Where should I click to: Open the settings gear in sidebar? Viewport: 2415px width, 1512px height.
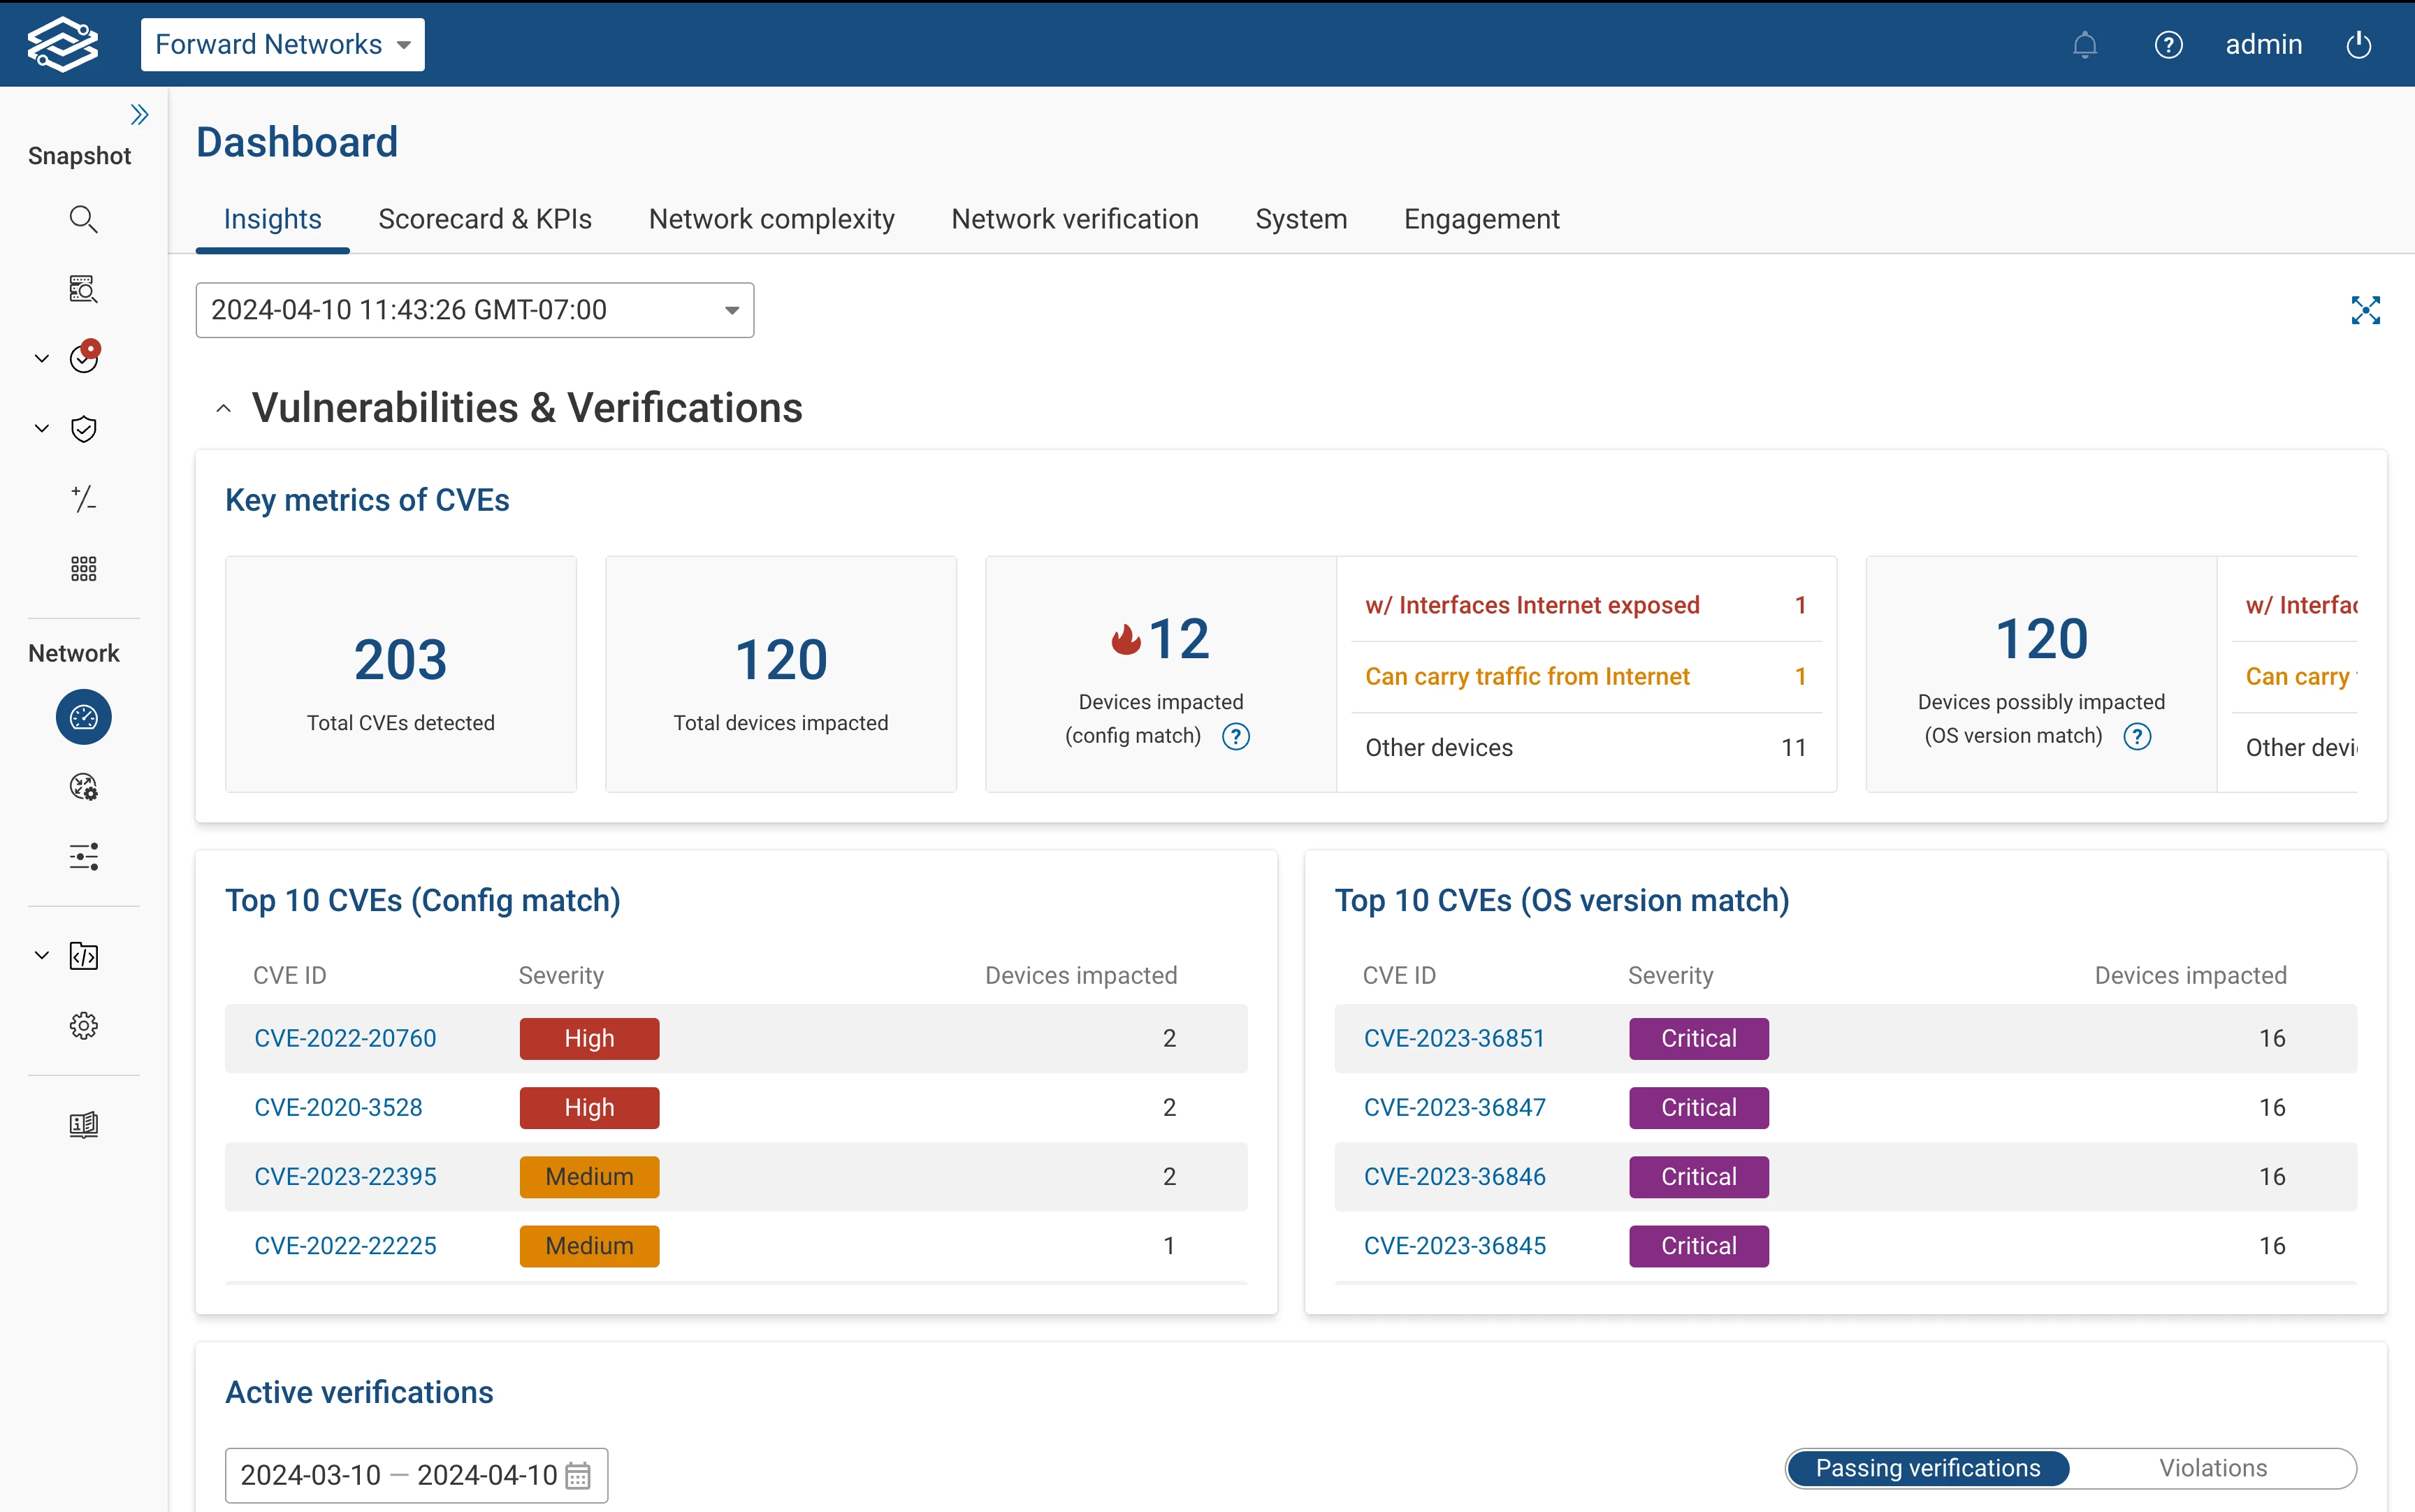coord(83,1026)
